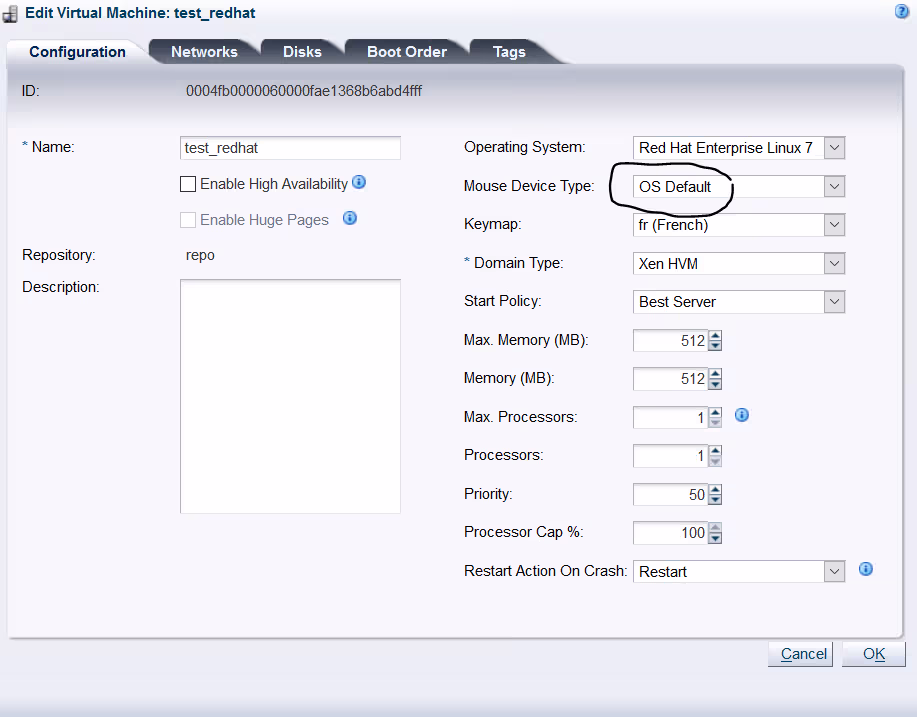Click inside the Description text area
The image size is (917, 717).
290,396
